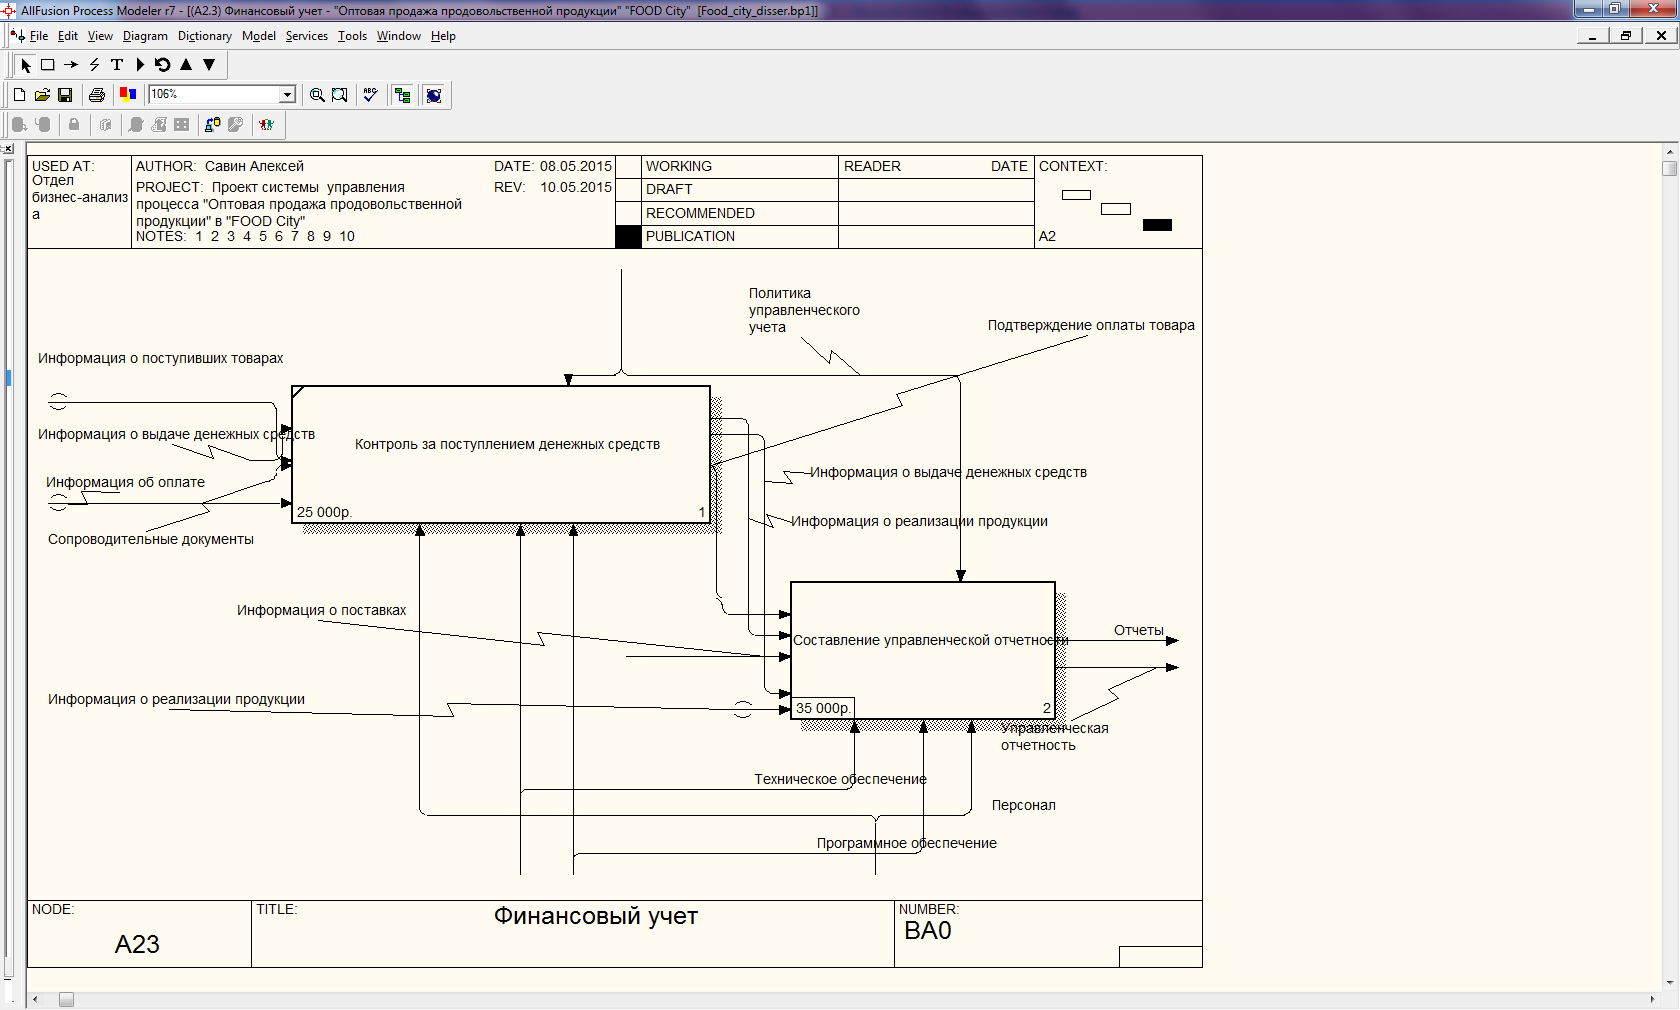Save the model with floppy disk icon
Image resolution: width=1680 pixels, height=1010 pixels.
coord(65,95)
